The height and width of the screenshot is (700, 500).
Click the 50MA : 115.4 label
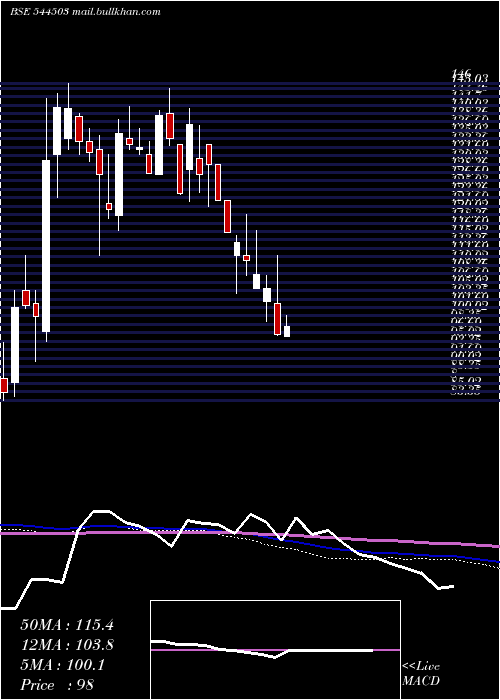(67, 625)
